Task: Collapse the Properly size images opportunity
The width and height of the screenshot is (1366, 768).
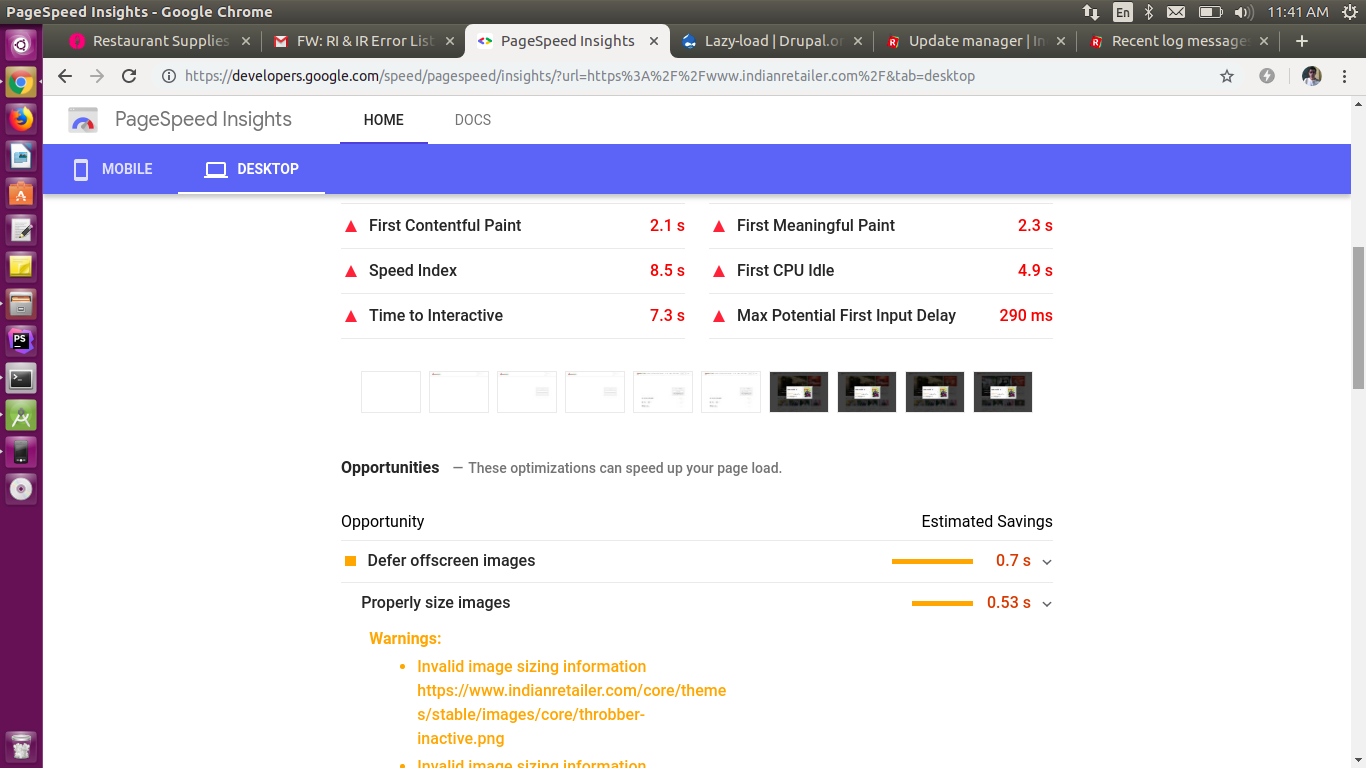Action: (1047, 604)
